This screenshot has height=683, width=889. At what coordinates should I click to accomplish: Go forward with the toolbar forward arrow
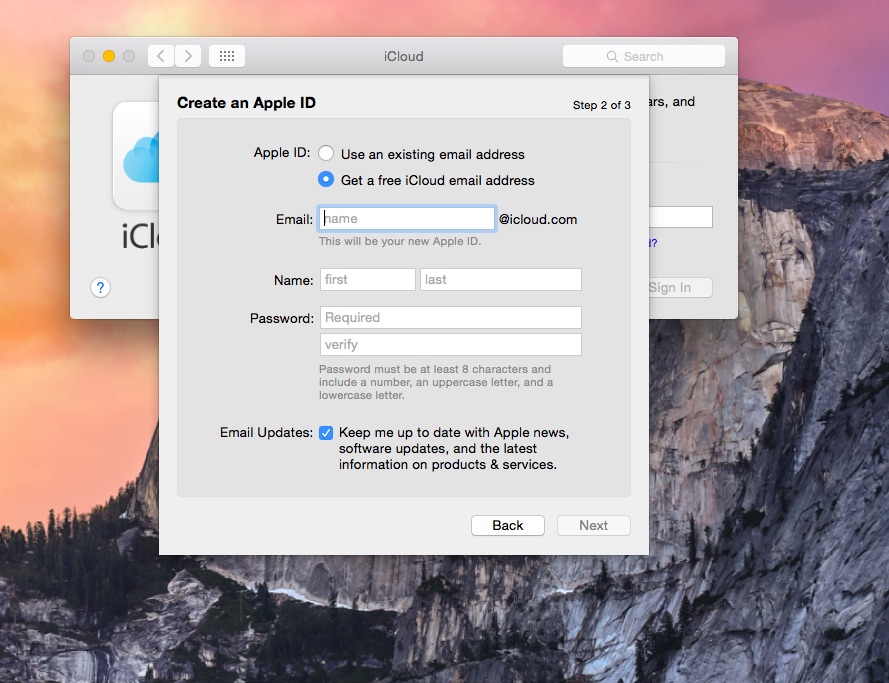[188, 56]
